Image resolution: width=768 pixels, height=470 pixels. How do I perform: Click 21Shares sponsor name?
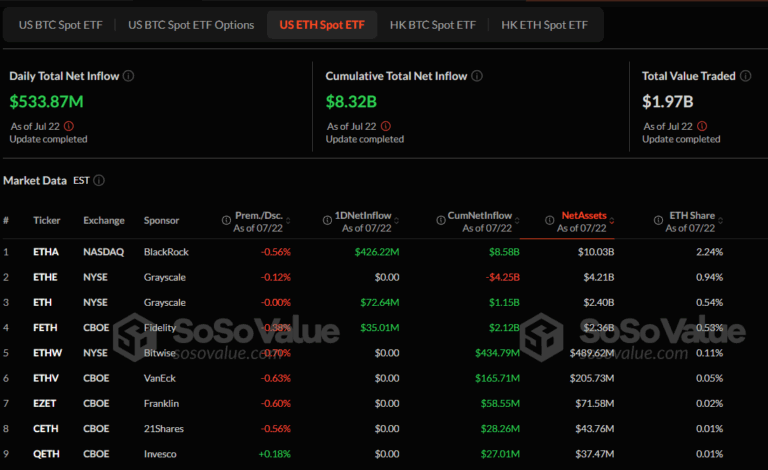[x=164, y=429]
